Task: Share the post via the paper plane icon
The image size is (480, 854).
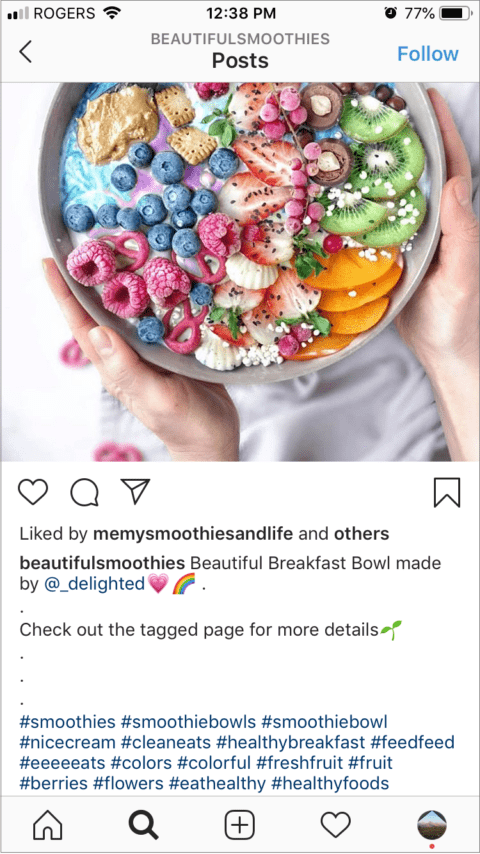Action: 135,491
